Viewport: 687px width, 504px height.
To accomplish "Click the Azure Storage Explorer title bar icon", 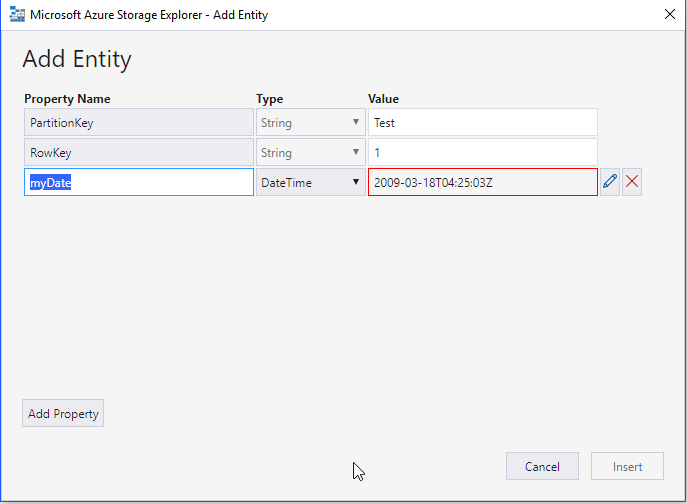I will (17, 14).
